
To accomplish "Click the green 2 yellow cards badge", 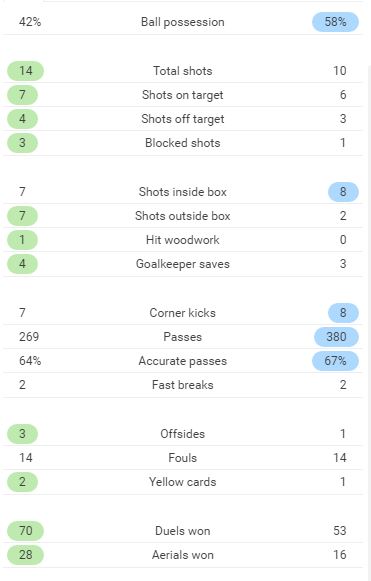I will [x=22, y=482].
